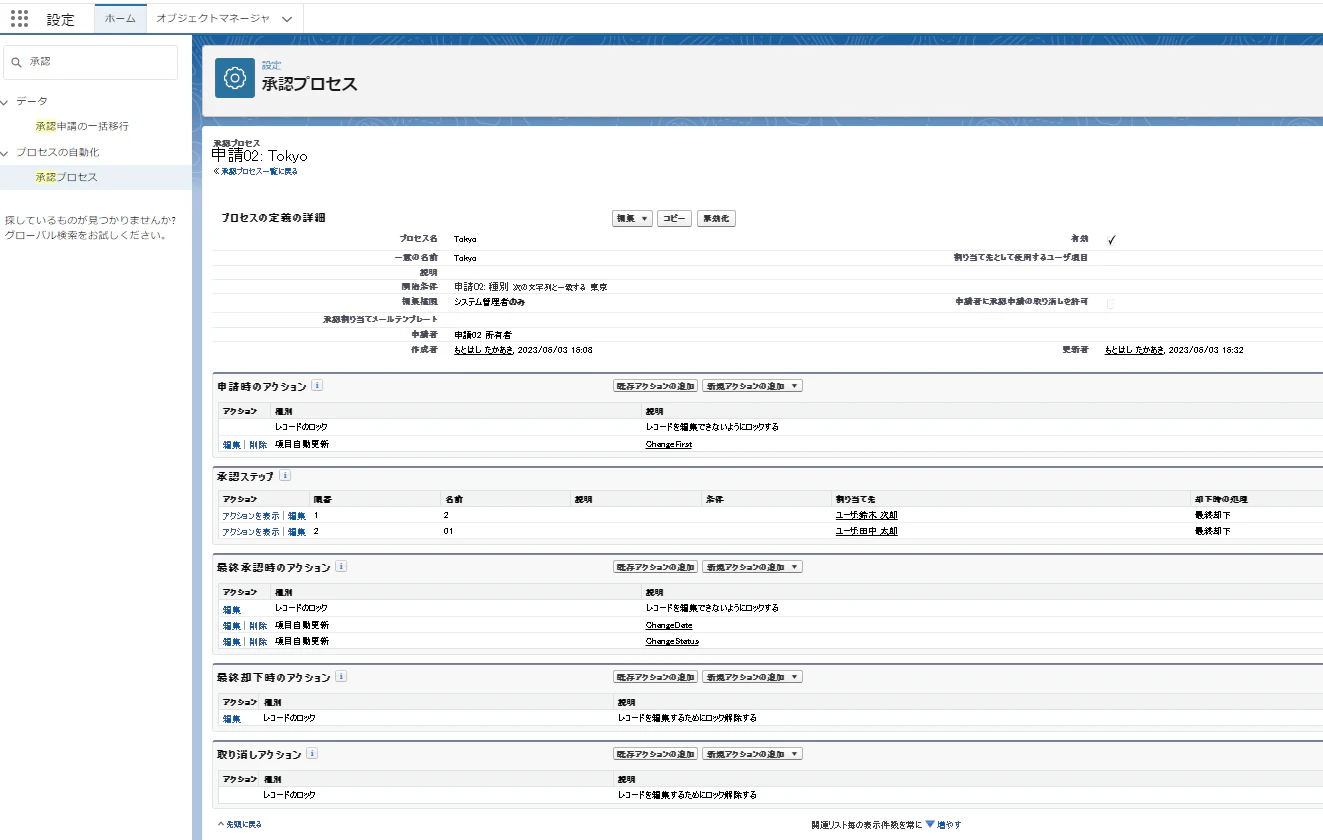Click the gear icon beside 承認プロセス title

tap(235, 78)
